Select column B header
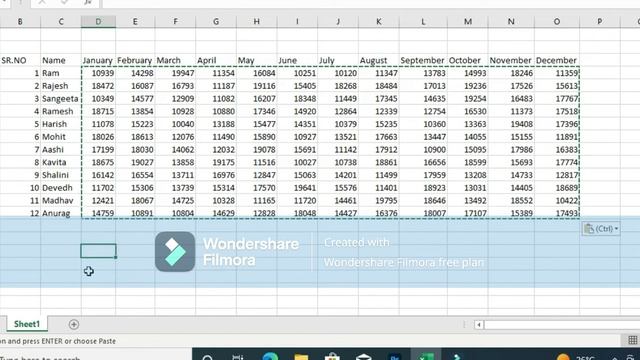Viewport: 640px width, 360px height. click(x=20, y=22)
